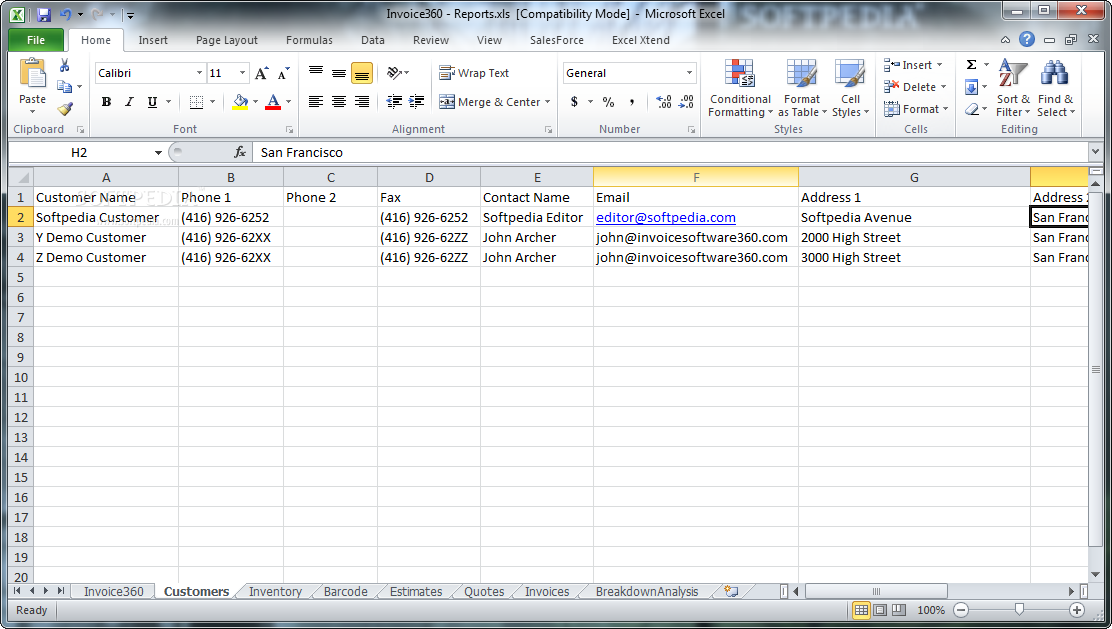The height and width of the screenshot is (629, 1112).
Task: Click the Fill down icon
Action: [972, 87]
